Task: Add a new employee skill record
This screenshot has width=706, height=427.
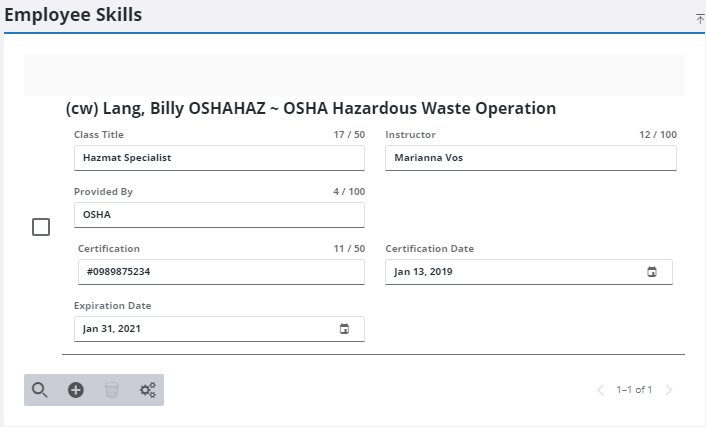Action: [x=76, y=390]
